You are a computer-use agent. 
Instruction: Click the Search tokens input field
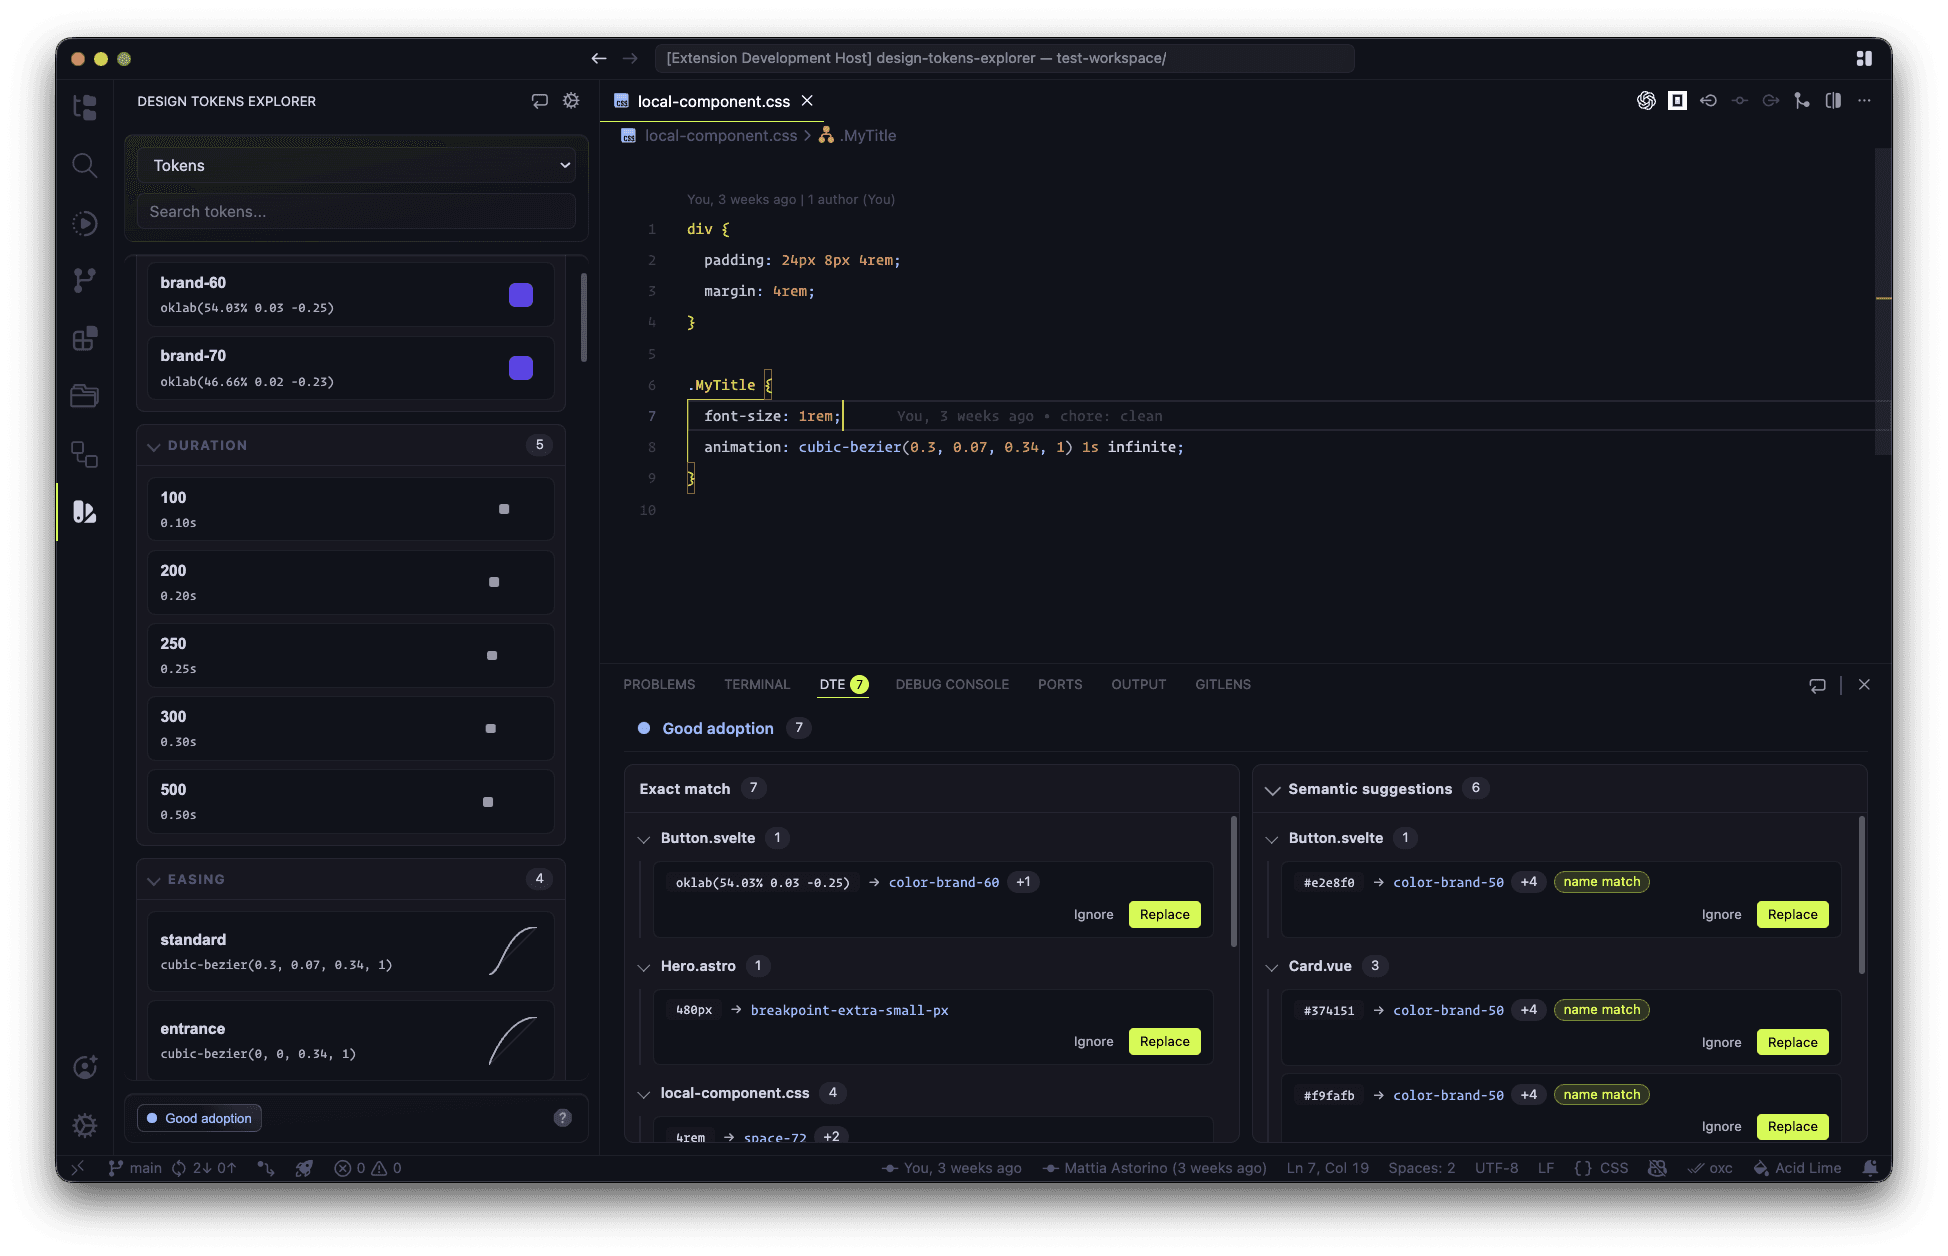pos(357,212)
